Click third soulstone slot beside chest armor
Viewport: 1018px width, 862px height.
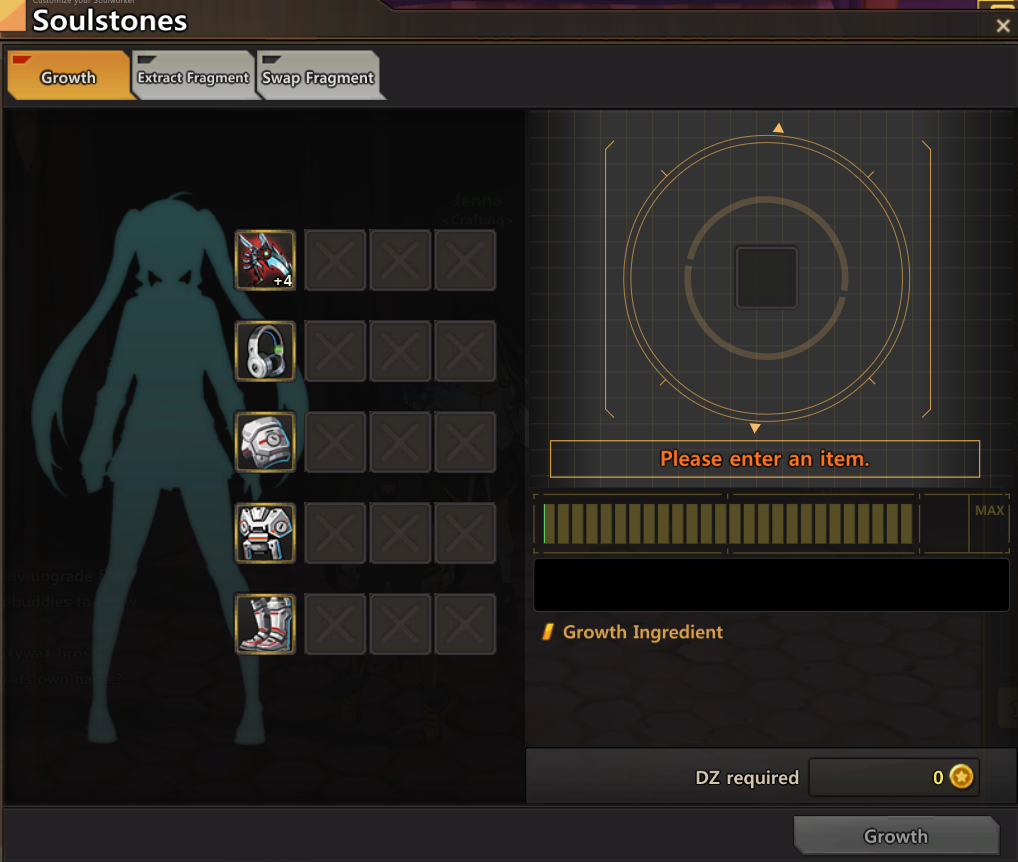pyautogui.click(x=465, y=533)
